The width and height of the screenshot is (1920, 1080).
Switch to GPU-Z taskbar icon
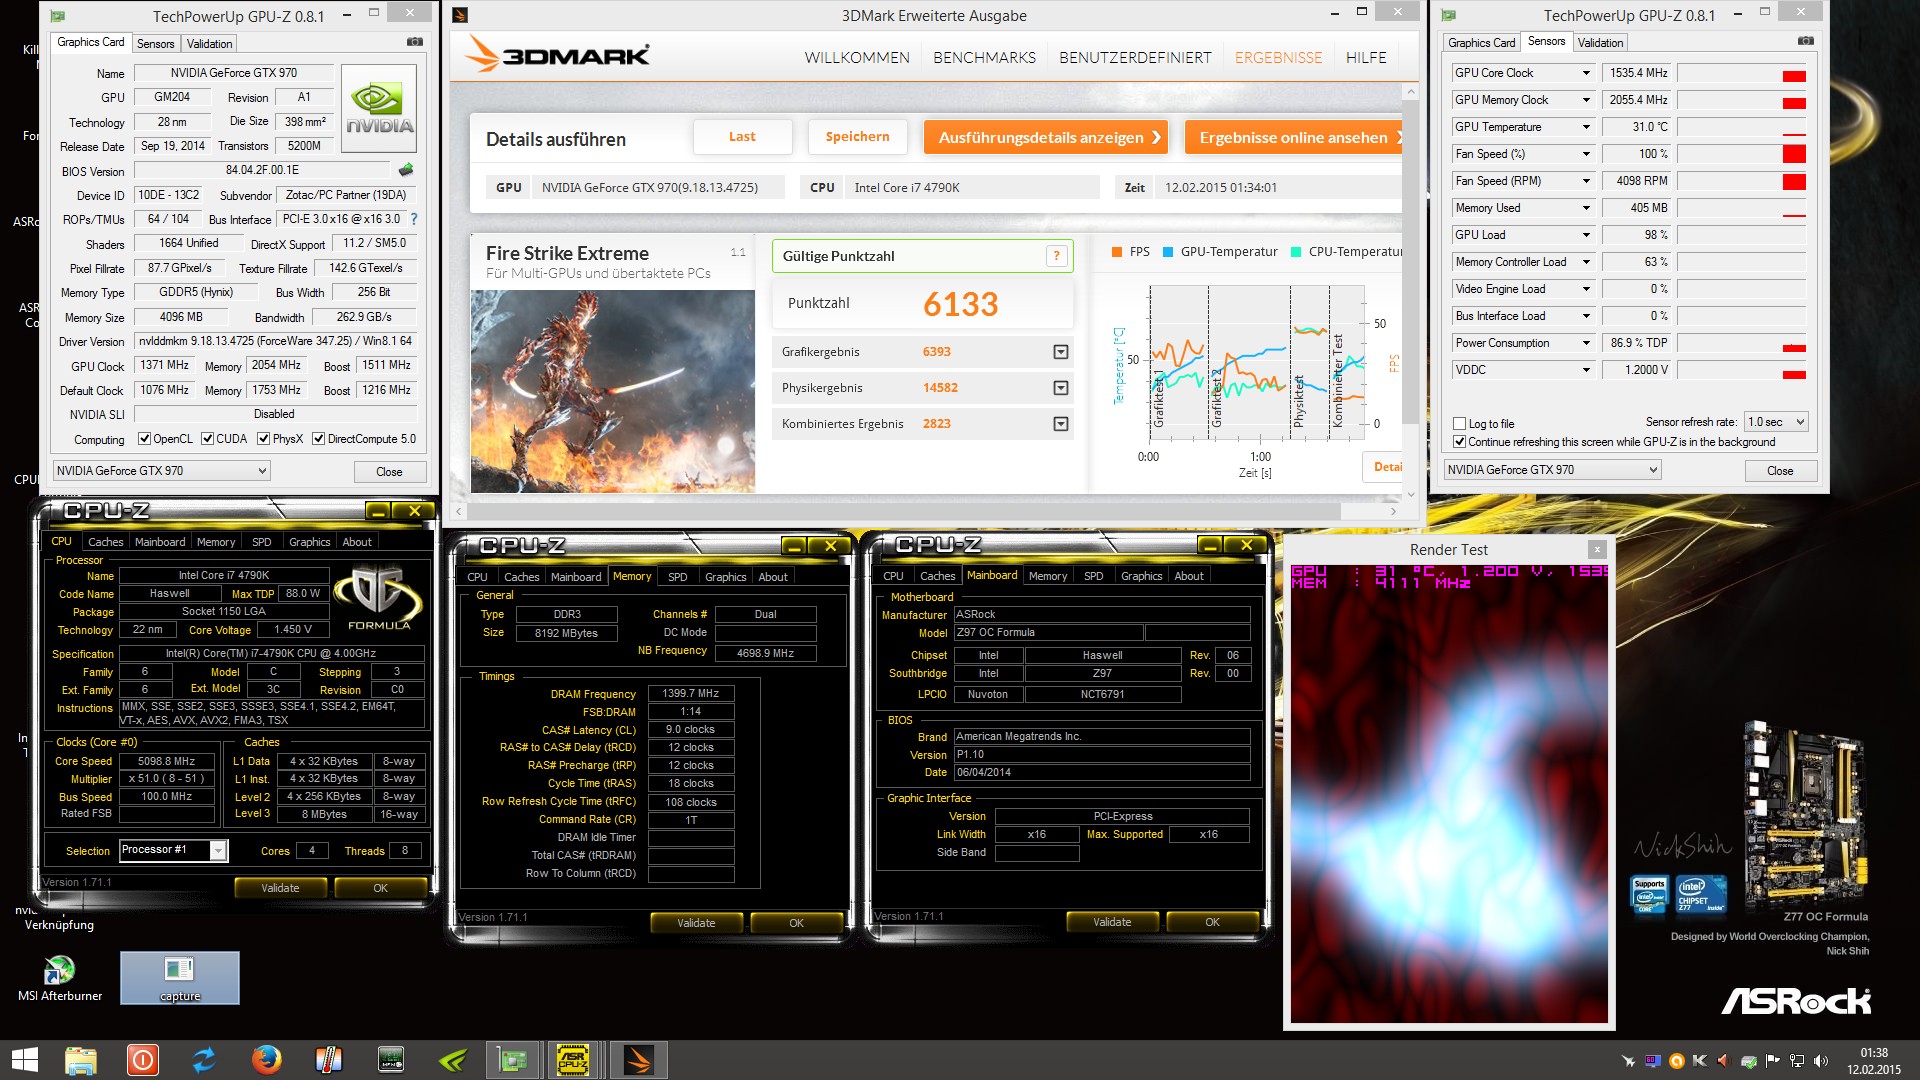513,1060
